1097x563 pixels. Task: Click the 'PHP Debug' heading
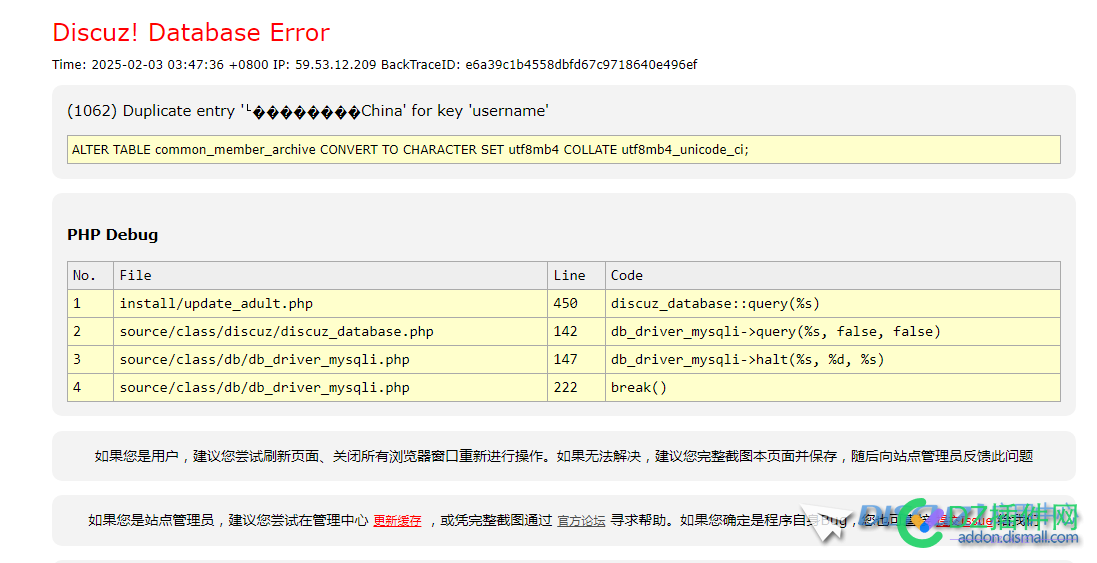tap(113, 234)
